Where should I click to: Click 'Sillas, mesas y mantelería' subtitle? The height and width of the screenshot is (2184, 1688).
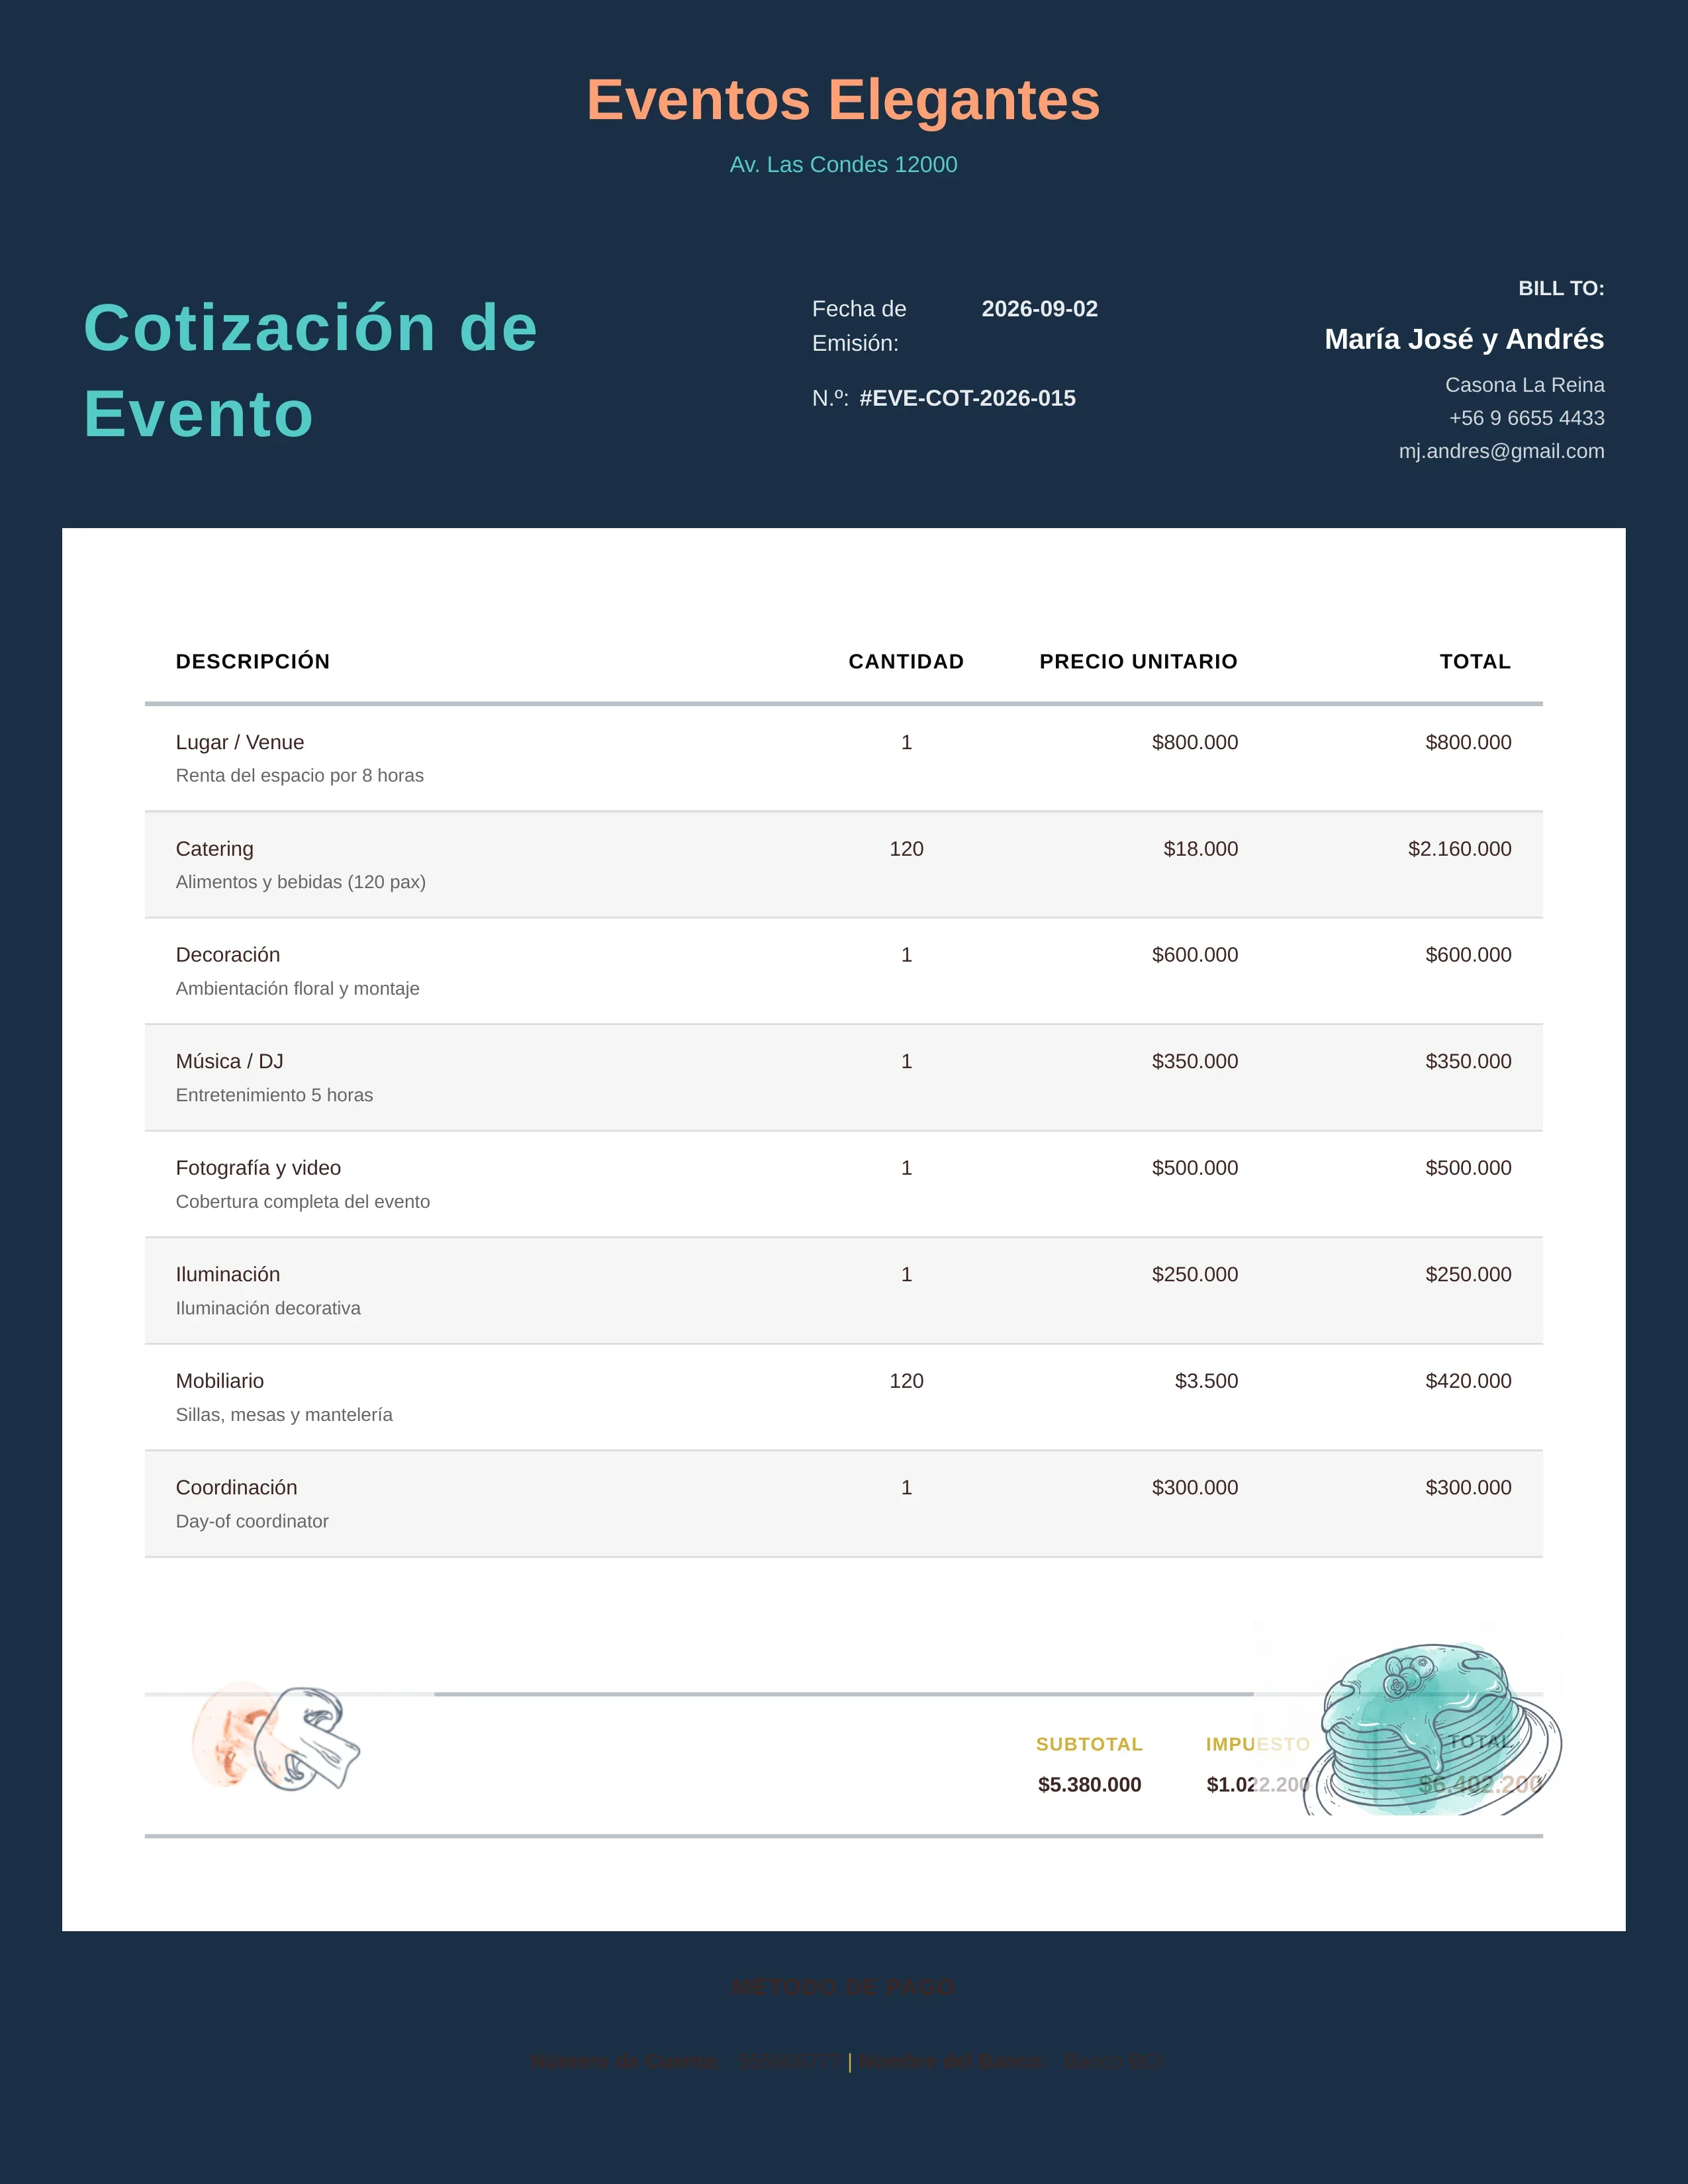click(x=284, y=1414)
